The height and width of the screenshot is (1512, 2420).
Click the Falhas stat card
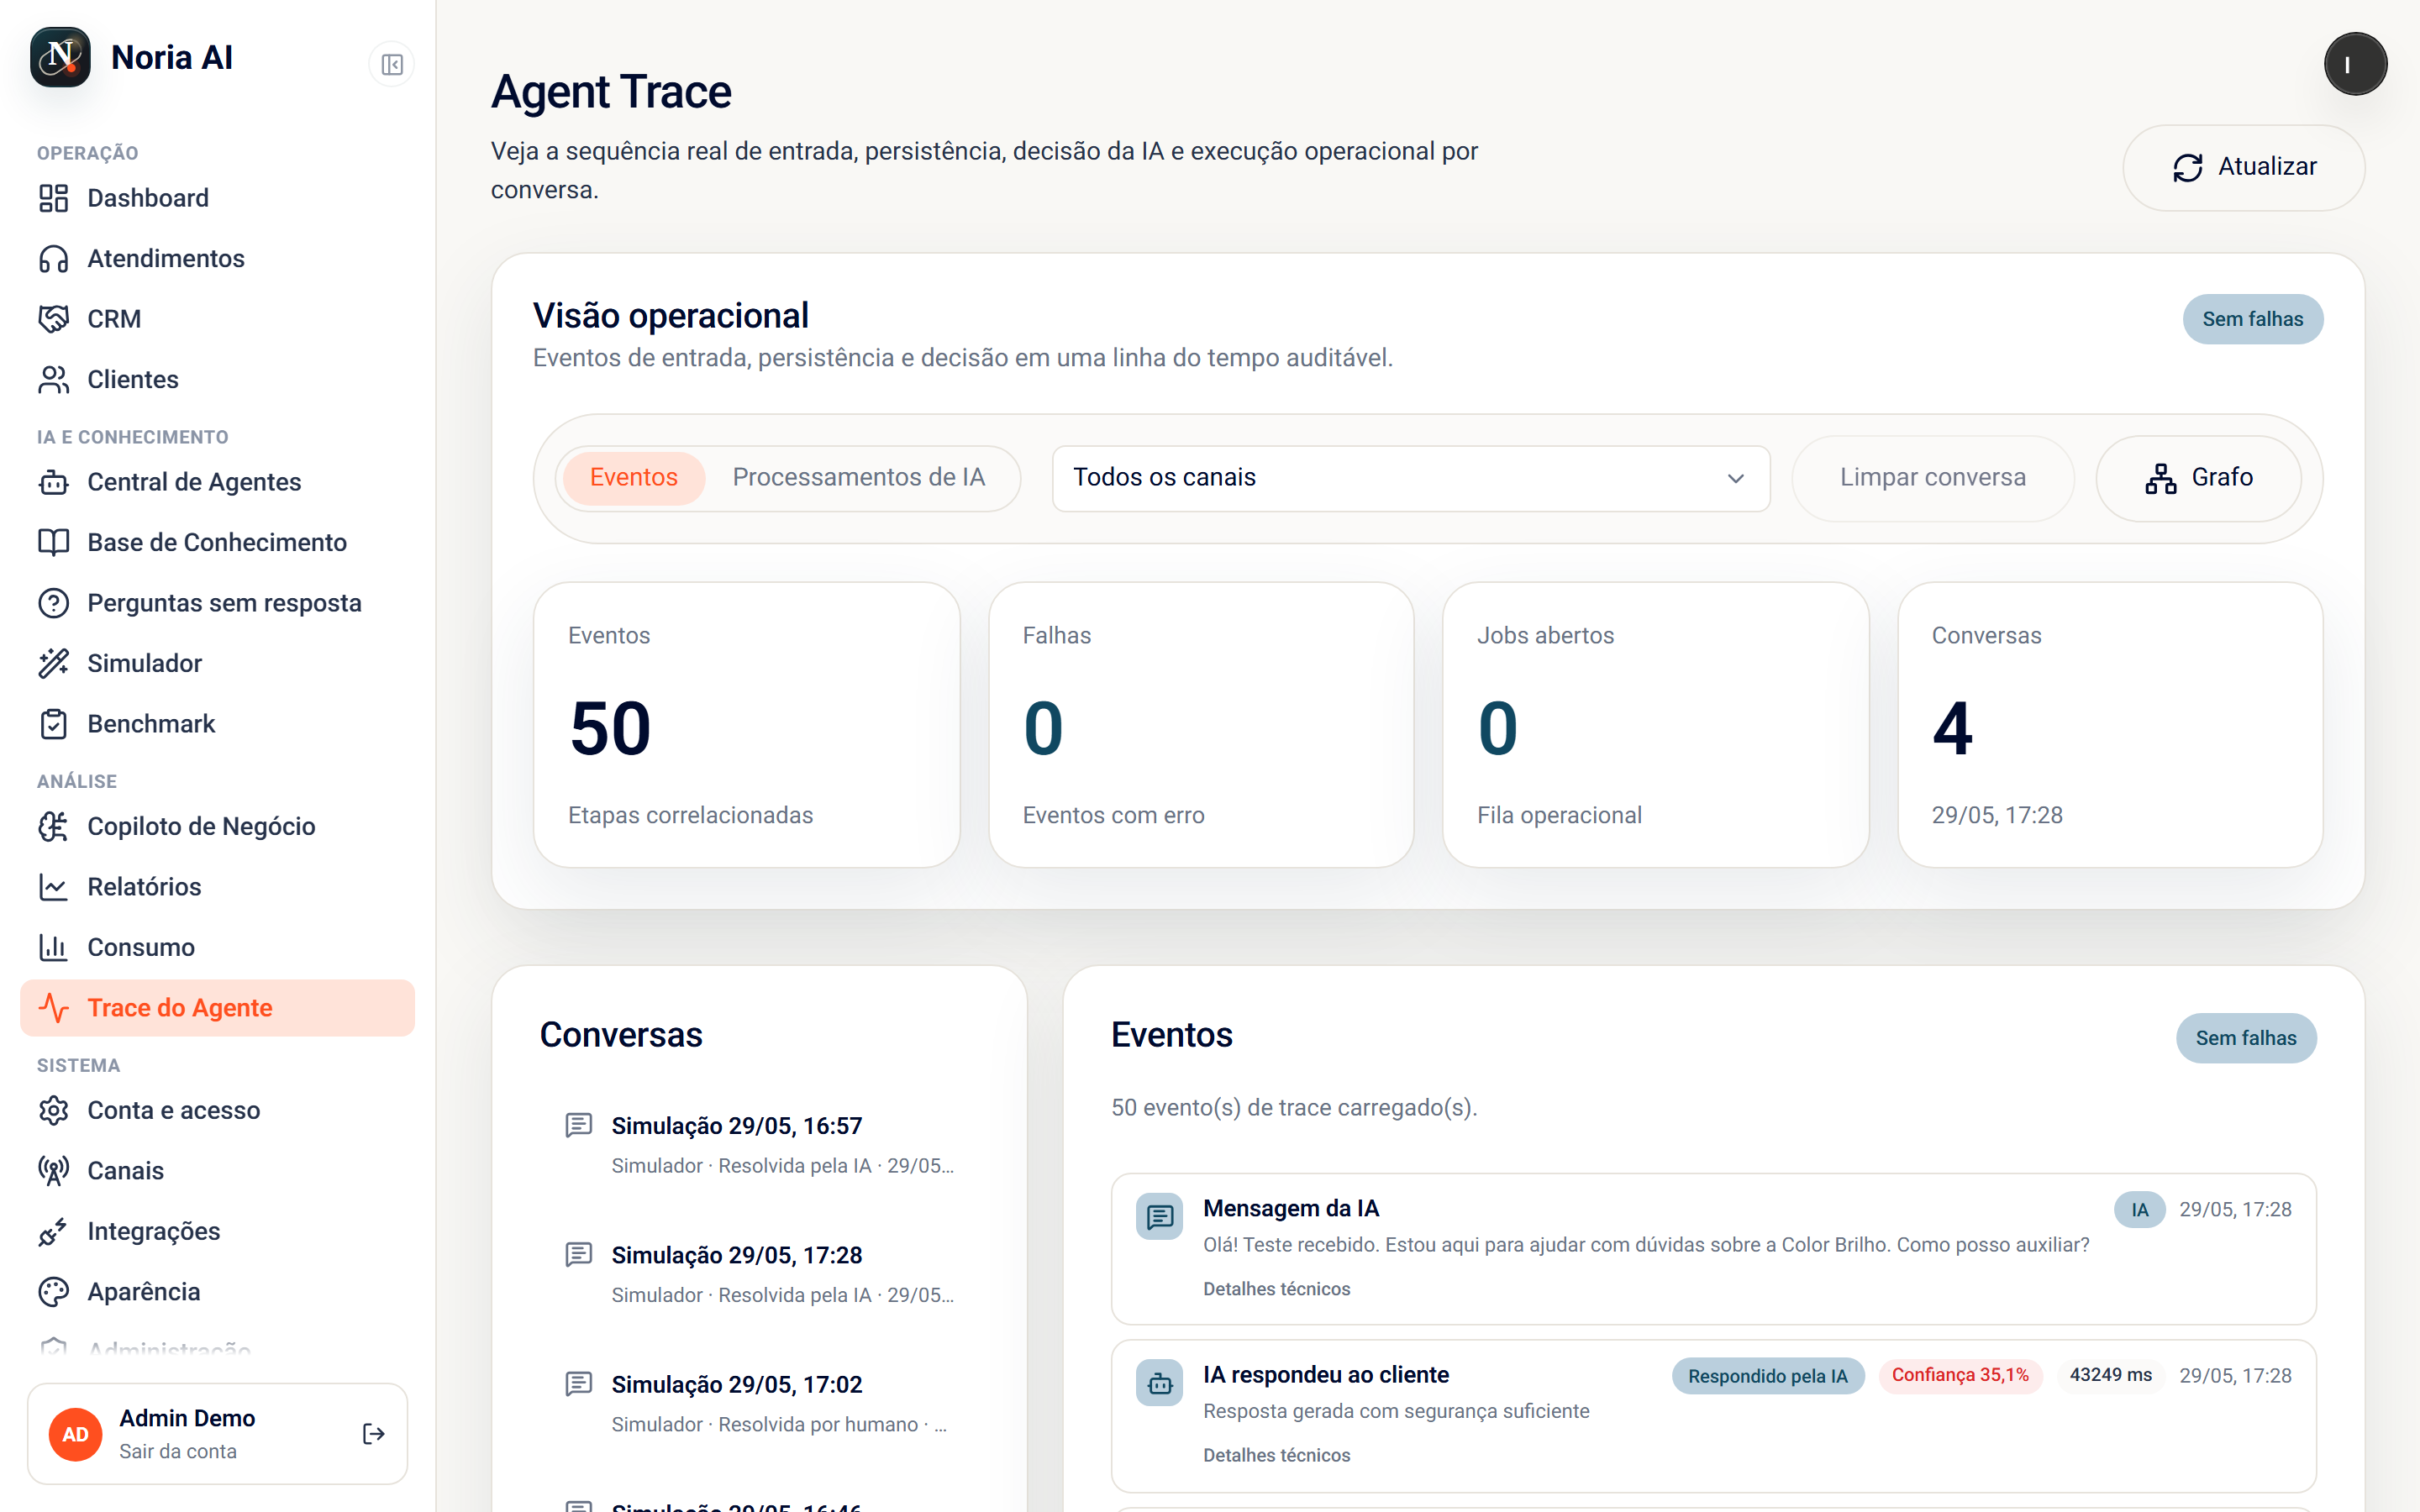click(1201, 725)
